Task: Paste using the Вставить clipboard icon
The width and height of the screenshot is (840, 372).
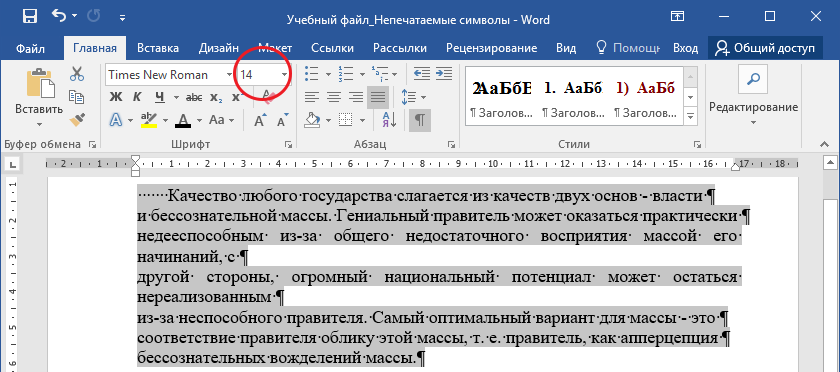Action: click(x=40, y=83)
